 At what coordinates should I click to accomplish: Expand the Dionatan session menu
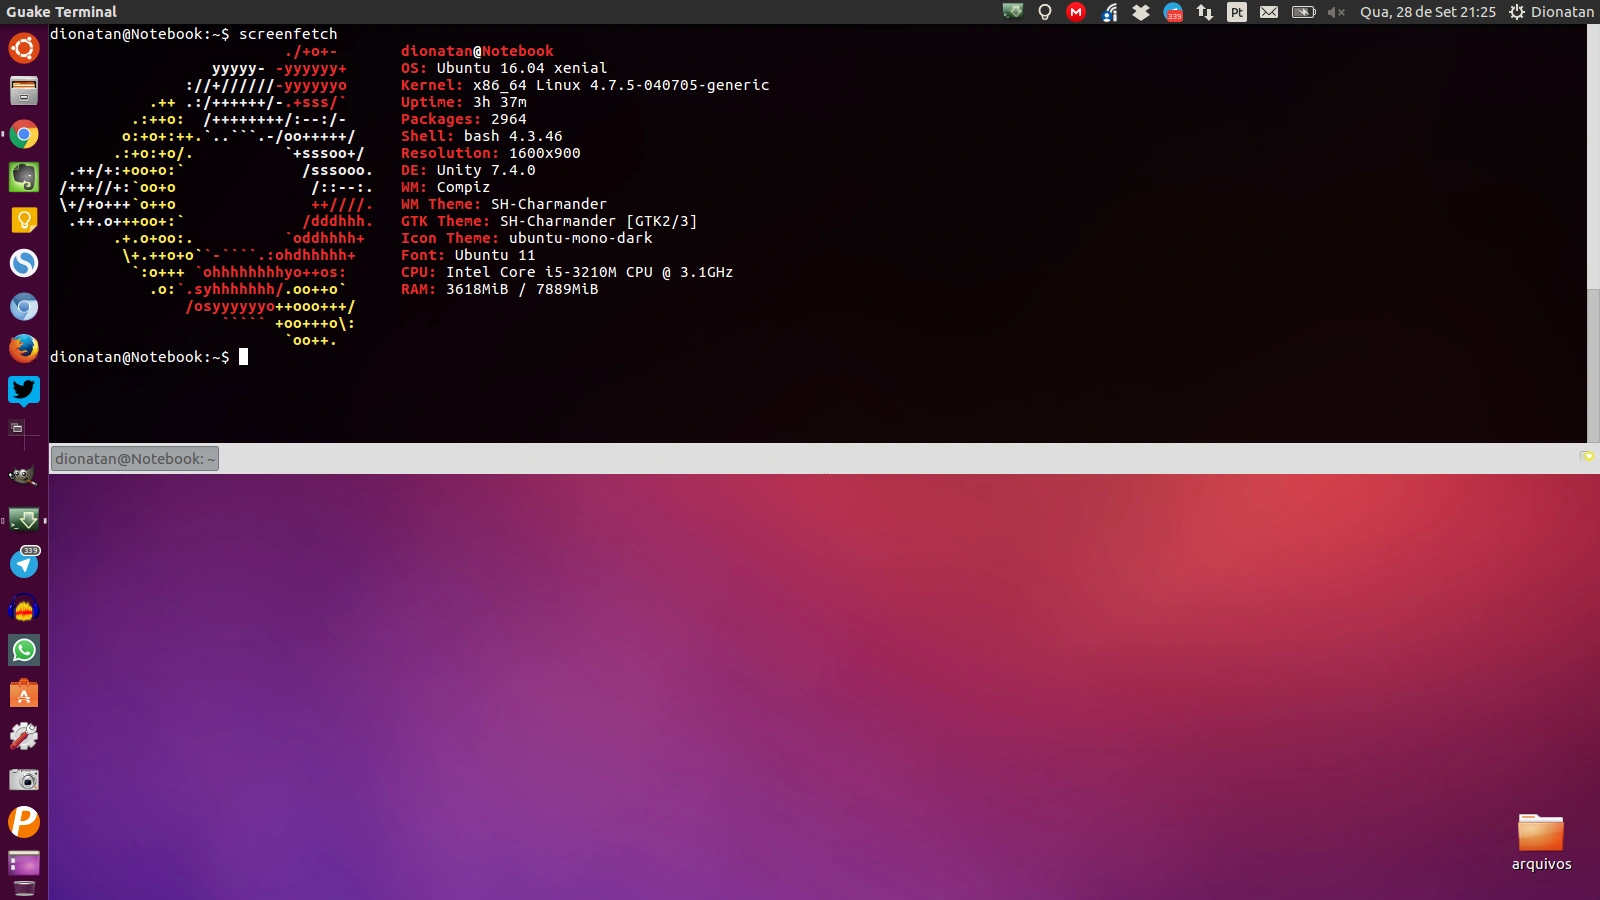click(x=1551, y=12)
